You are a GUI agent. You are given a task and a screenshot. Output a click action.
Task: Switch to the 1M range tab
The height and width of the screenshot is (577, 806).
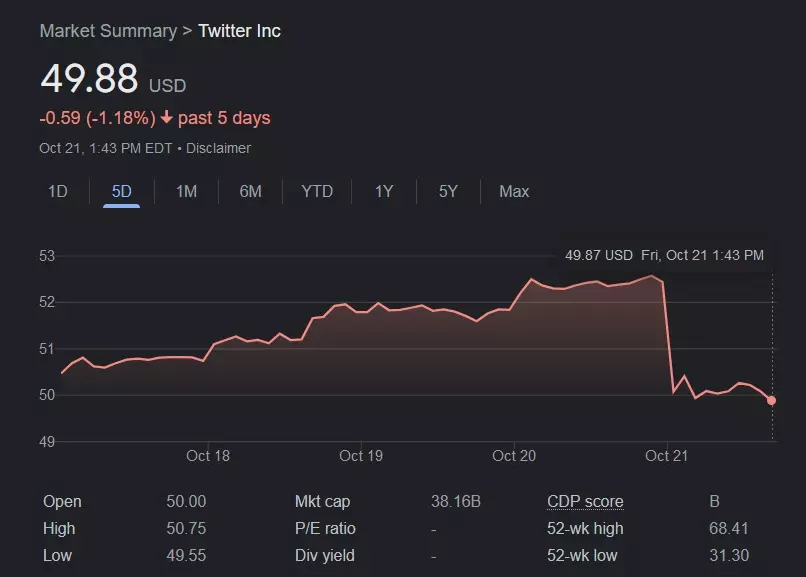tap(186, 191)
